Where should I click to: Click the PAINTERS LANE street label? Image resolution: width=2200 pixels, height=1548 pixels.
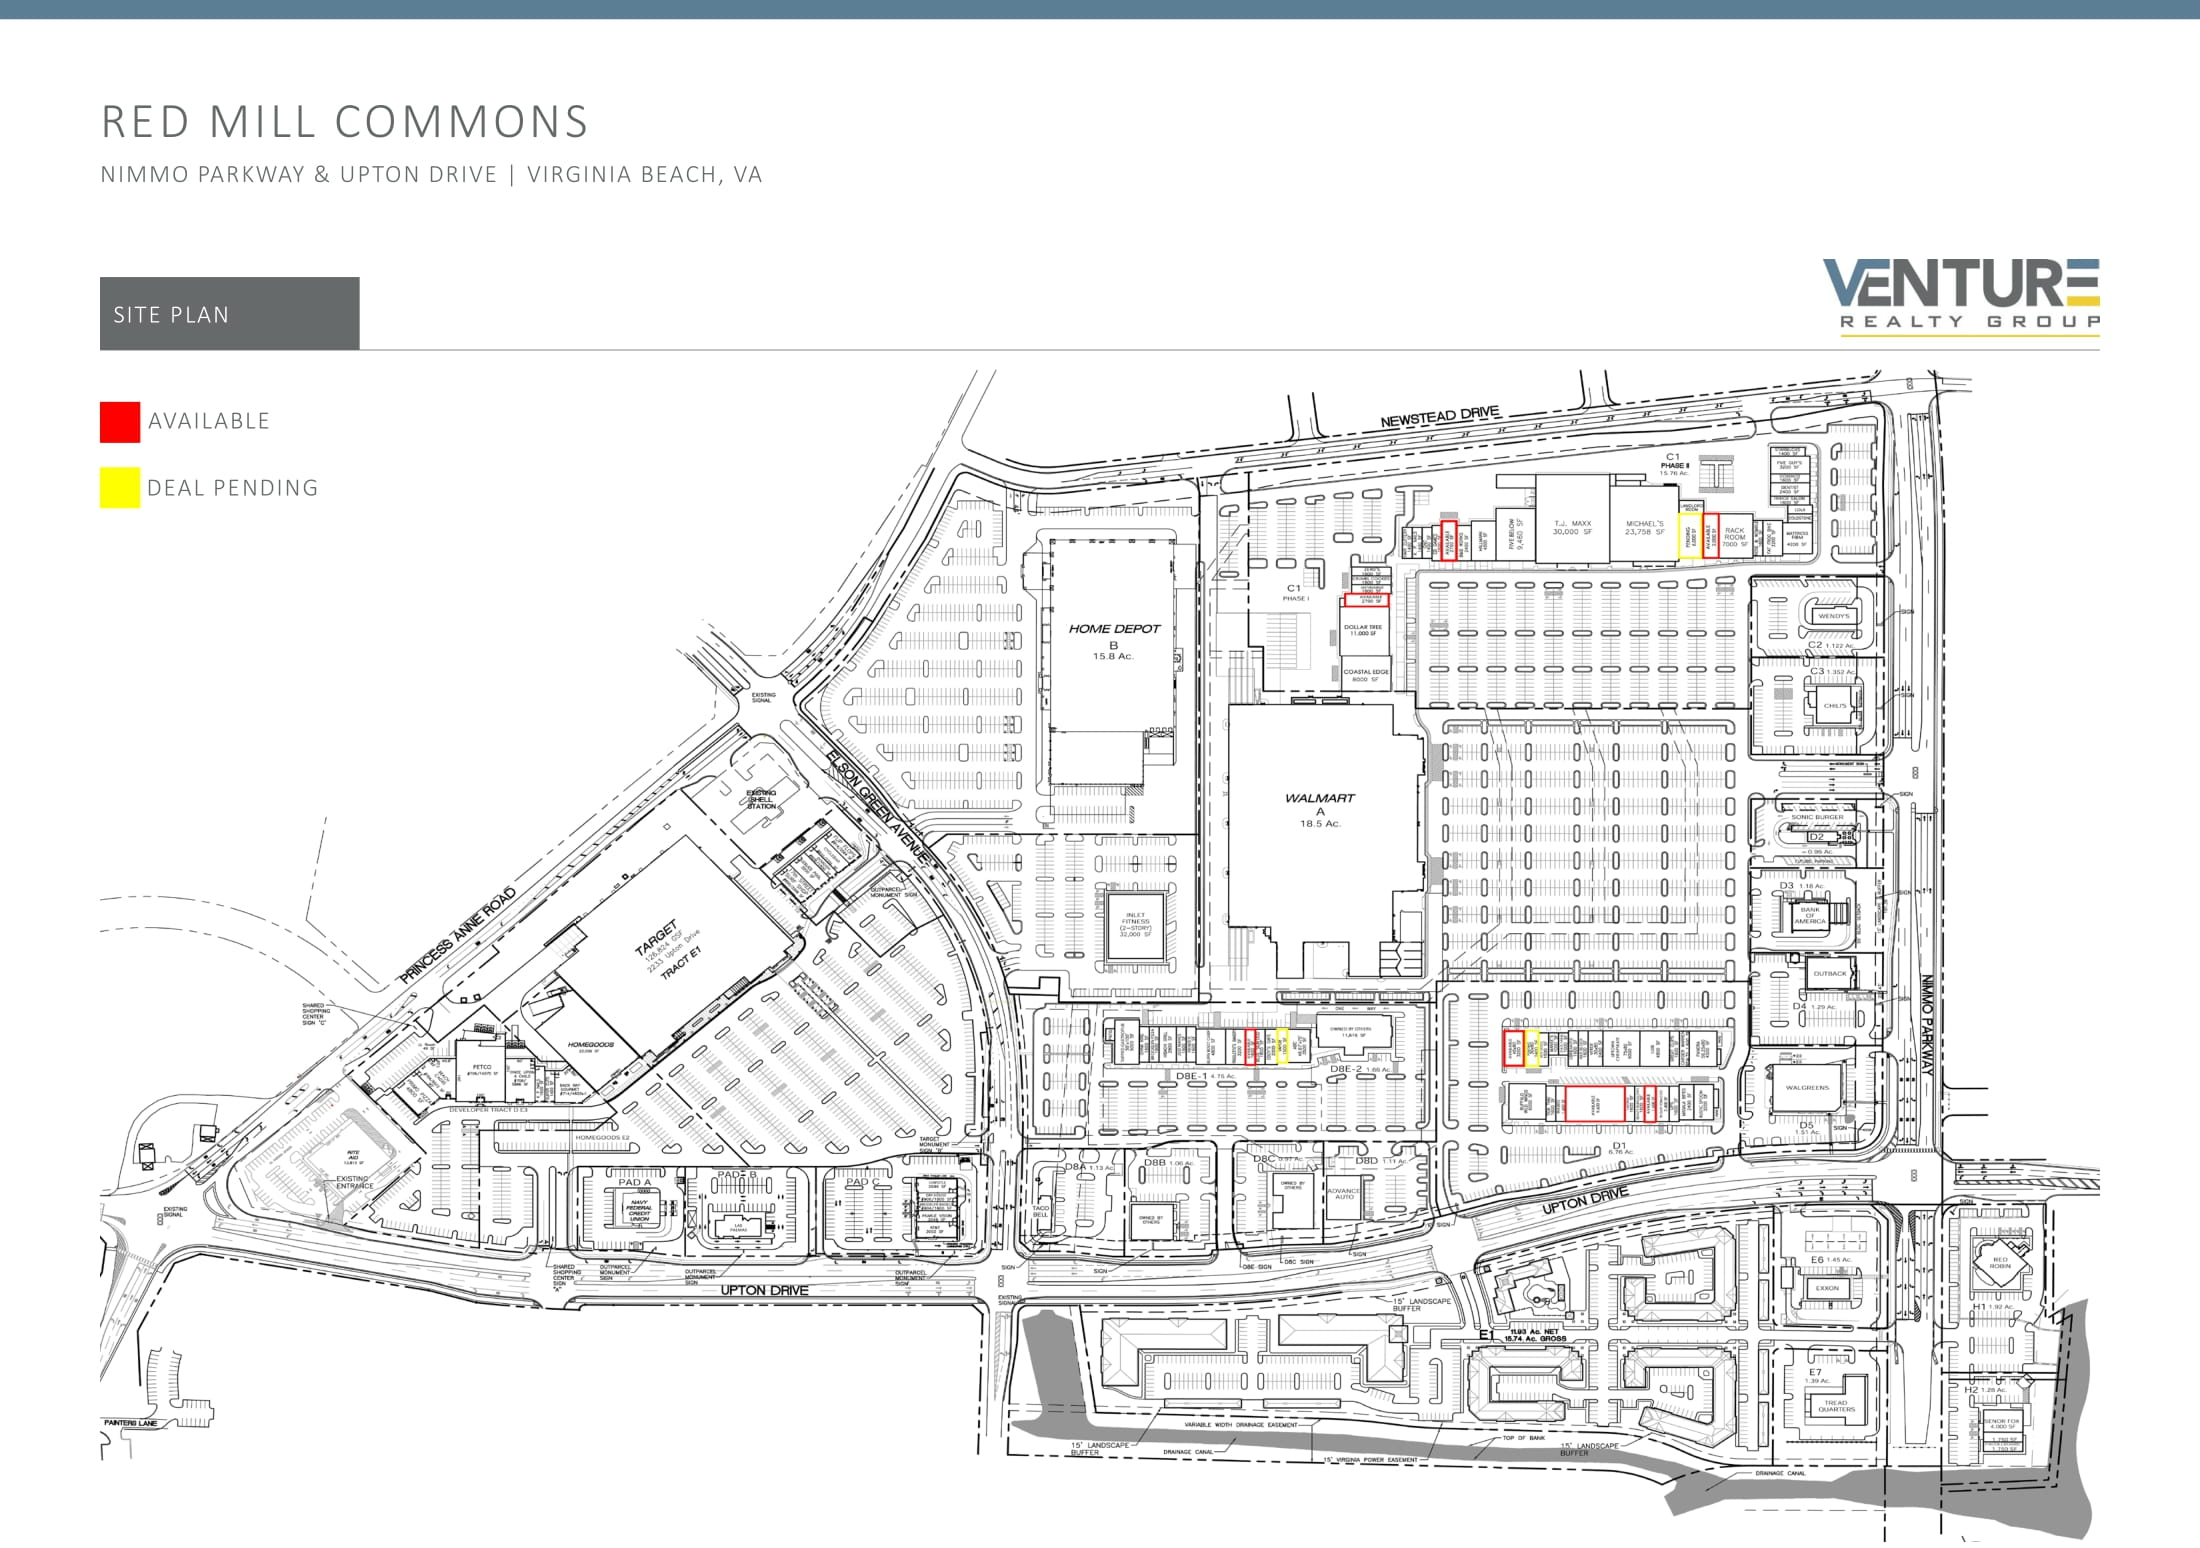[131, 1422]
